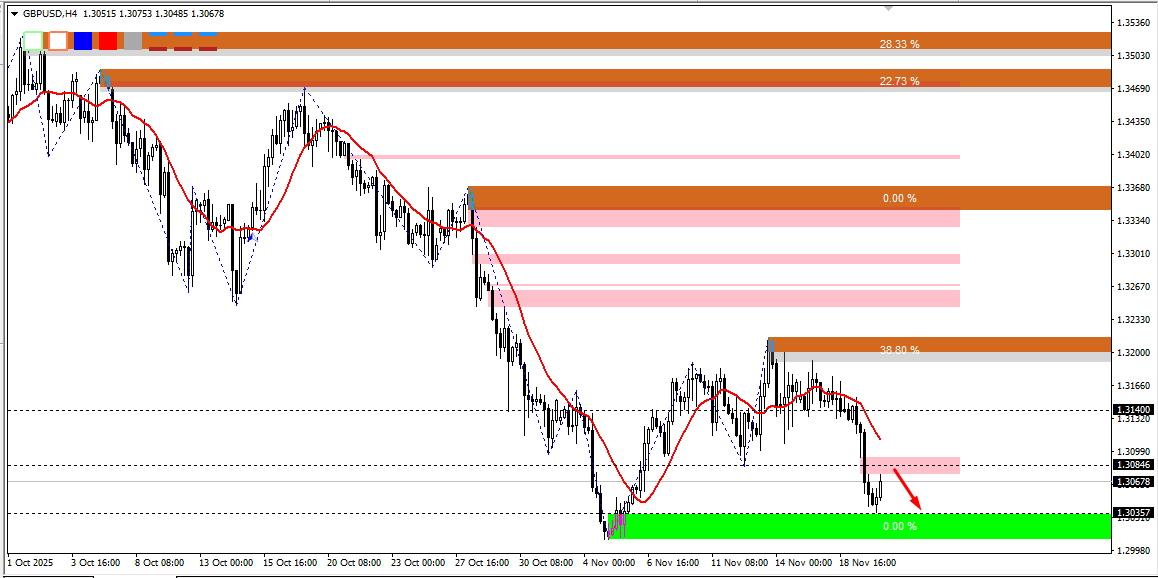
Task: Click the 18 Nov 16:00 time axis label
Action: tap(868, 562)
